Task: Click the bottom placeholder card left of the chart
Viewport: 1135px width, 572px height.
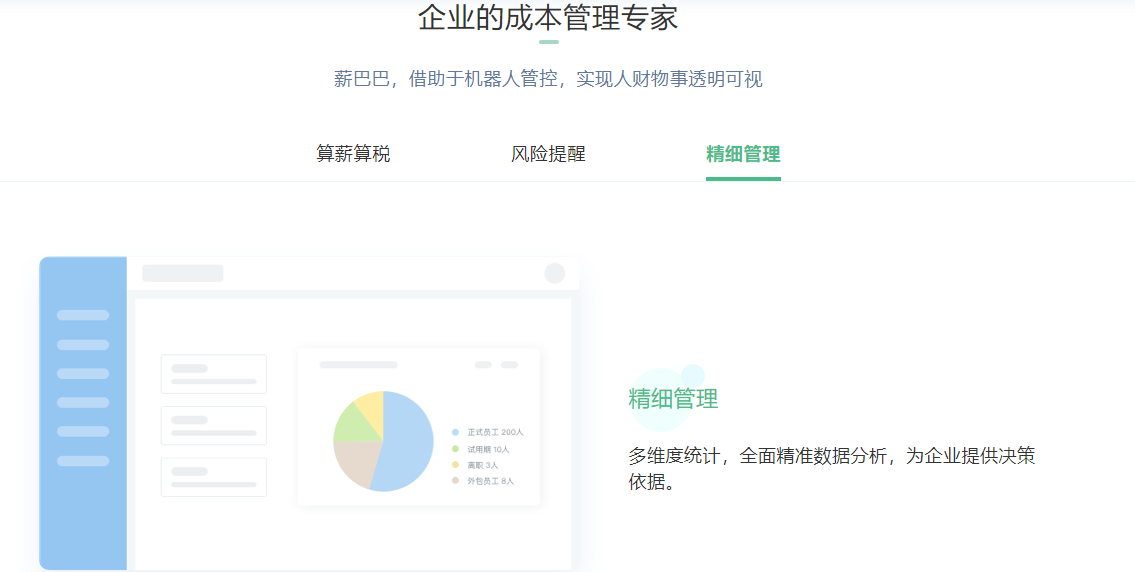Action: coord(214,477)
